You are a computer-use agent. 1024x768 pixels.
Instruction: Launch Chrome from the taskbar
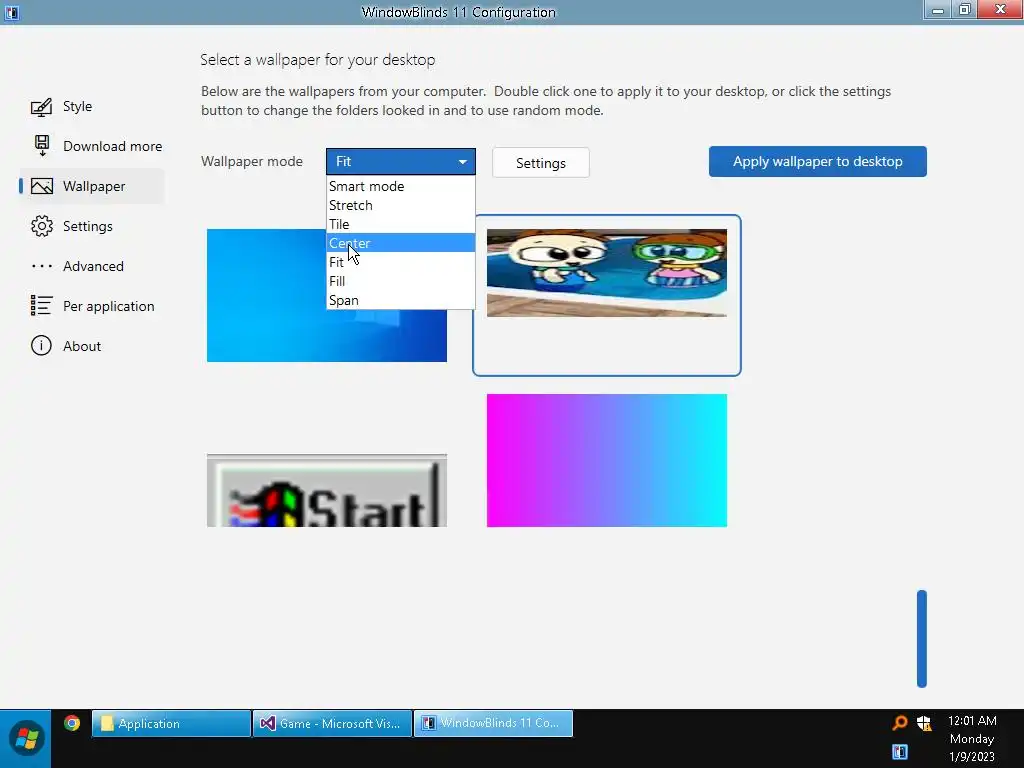tap(72, 723)
